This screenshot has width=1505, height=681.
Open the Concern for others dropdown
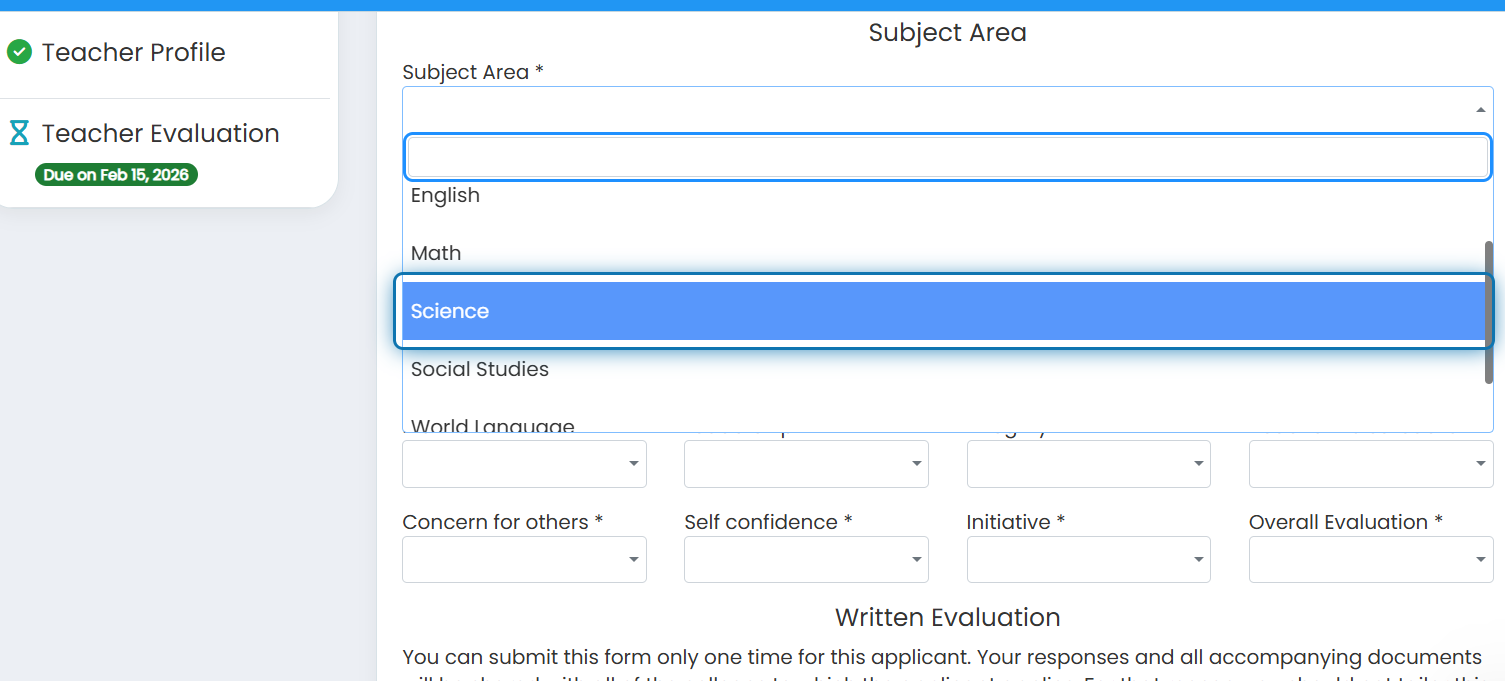point(524,559)
